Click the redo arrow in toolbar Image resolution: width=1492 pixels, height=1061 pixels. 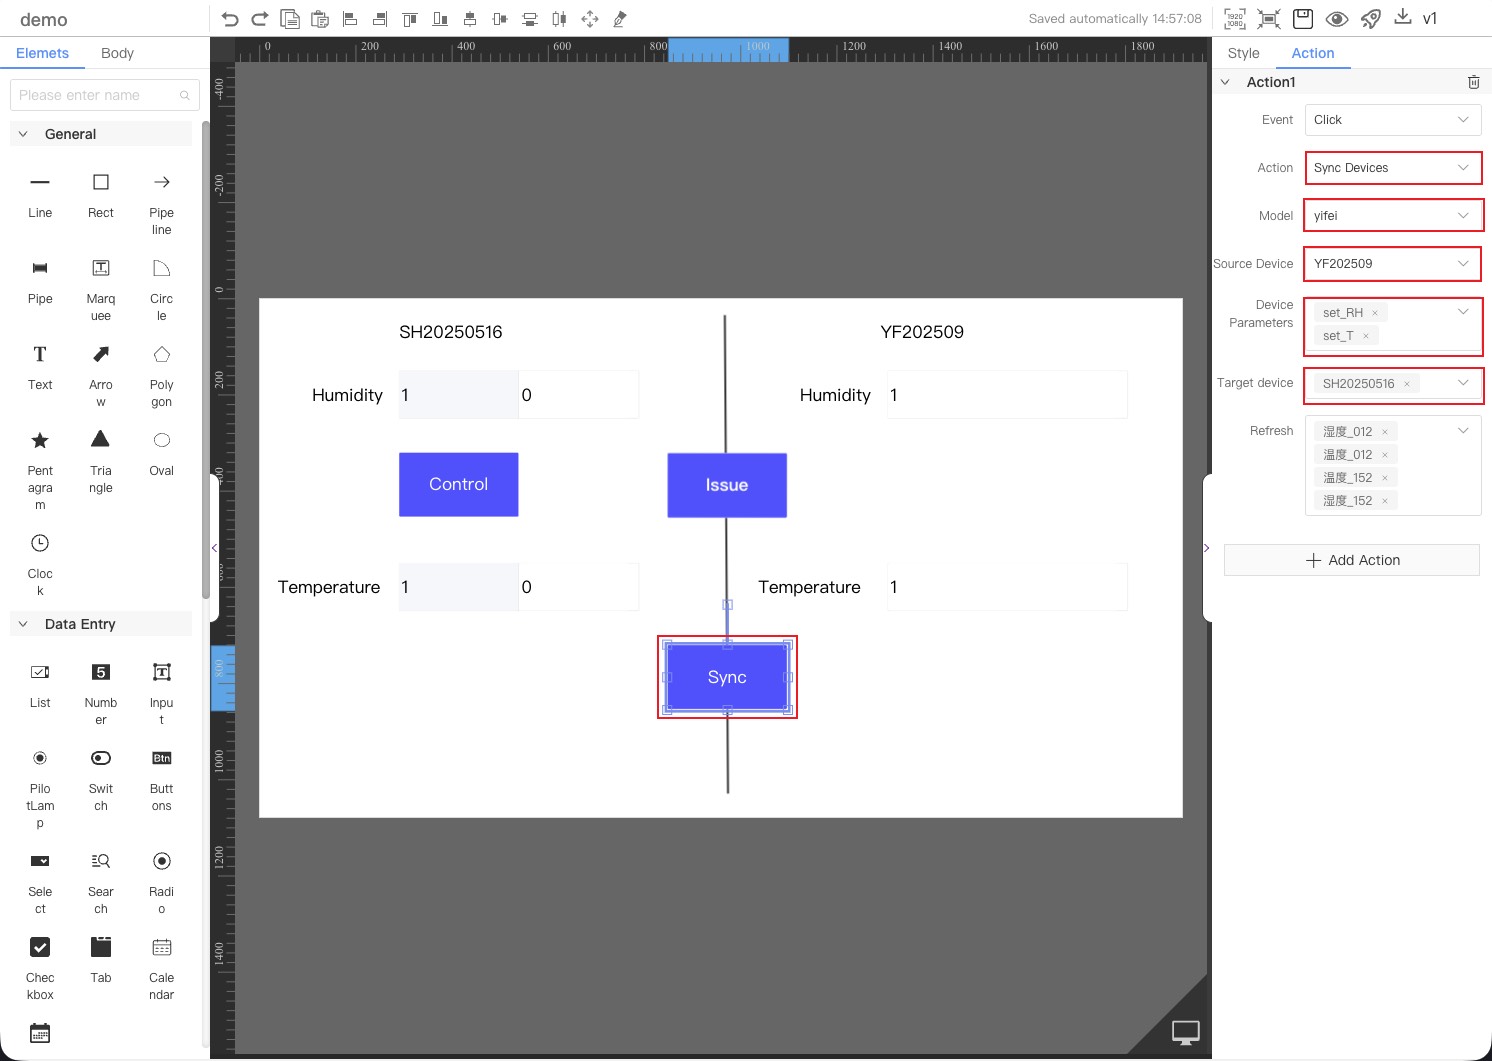[260, 19]
